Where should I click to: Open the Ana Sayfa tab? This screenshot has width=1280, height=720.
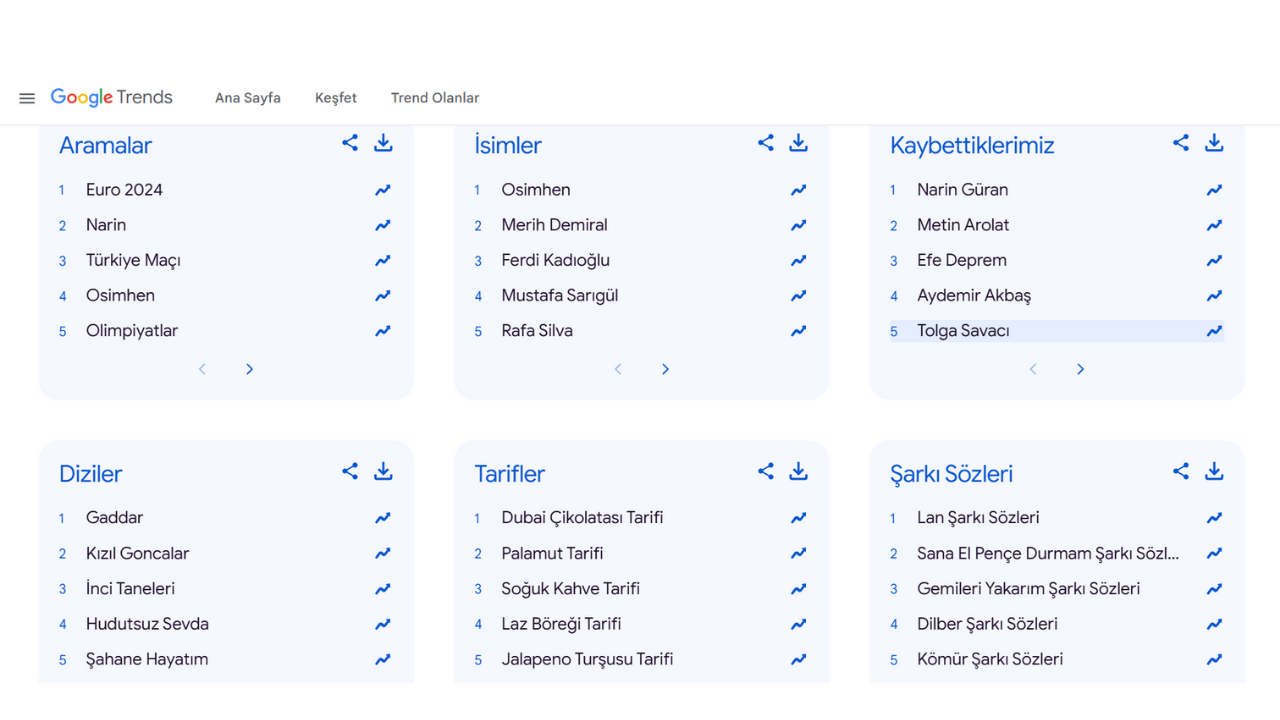coord(248,98)
